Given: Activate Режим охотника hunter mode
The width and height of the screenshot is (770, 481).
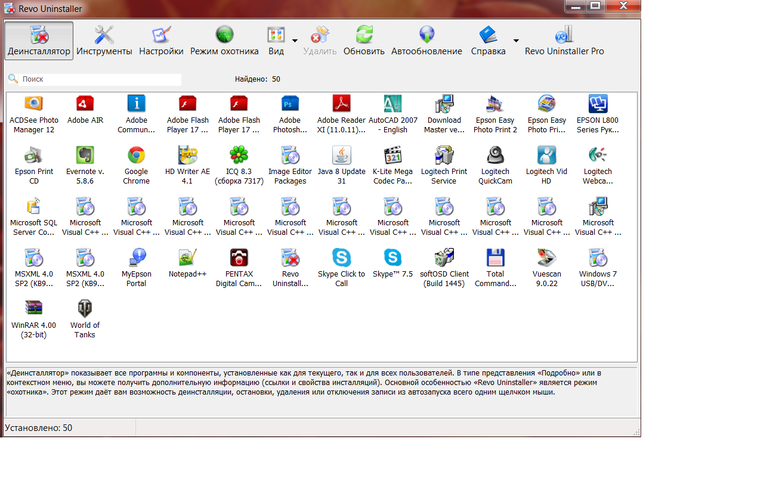Looking at the screenshot, I should 224,41.
